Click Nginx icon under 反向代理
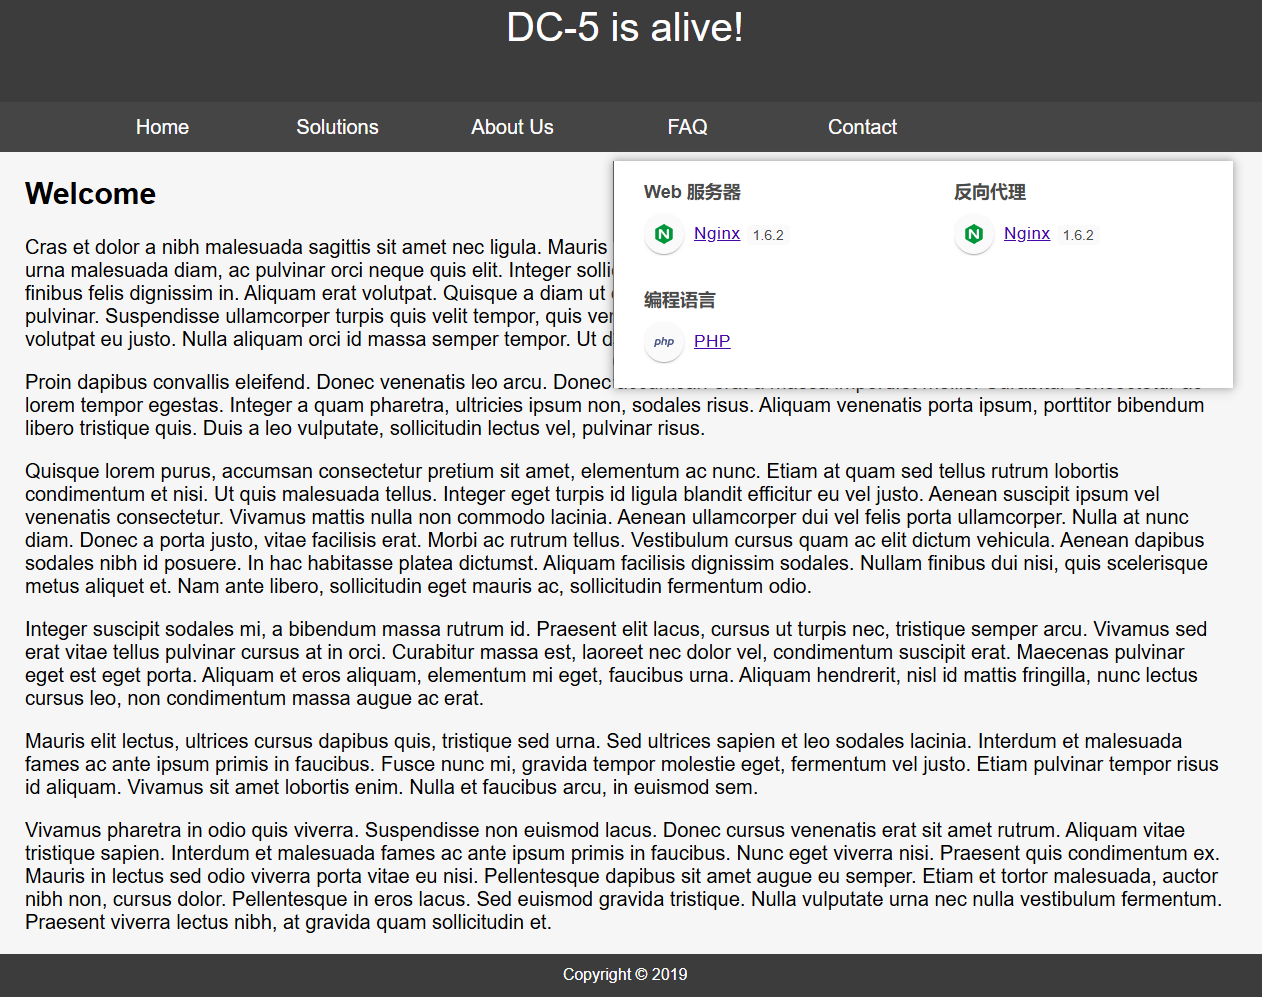 974,234
